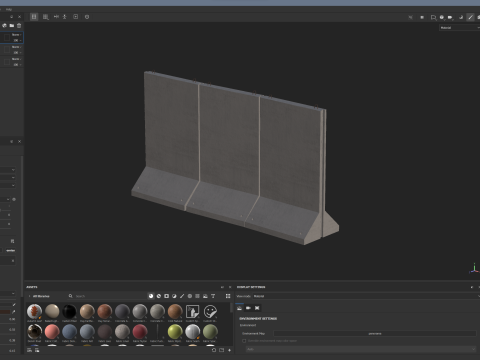Switch to the viewport settings tab icon
Screen dimensions: 480x360
pyautogui.click(x=257, y=308)
